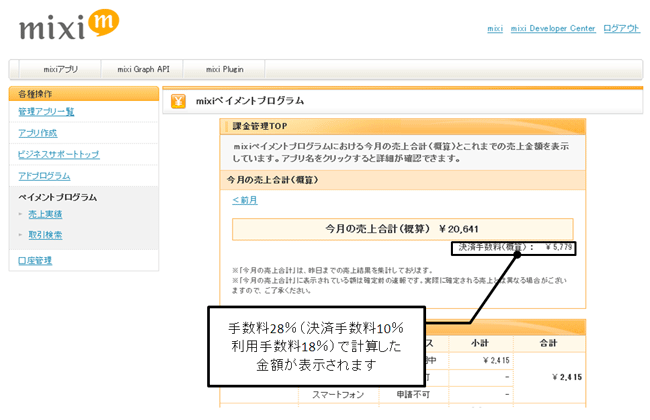This screenshot has height=420, width=650.
Task: Go to previous month via ＜前月 link
Action: pyautogui.click(x=245, y=200)
